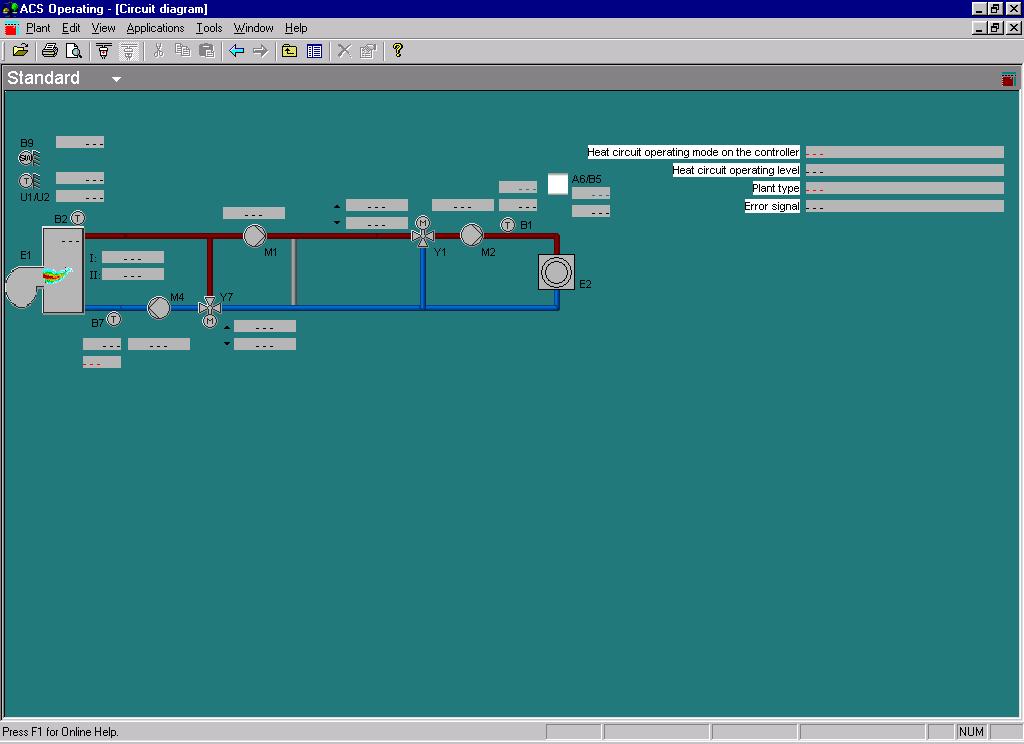
Task: Click the value field next to U1/U2
Action: [80, 196]
